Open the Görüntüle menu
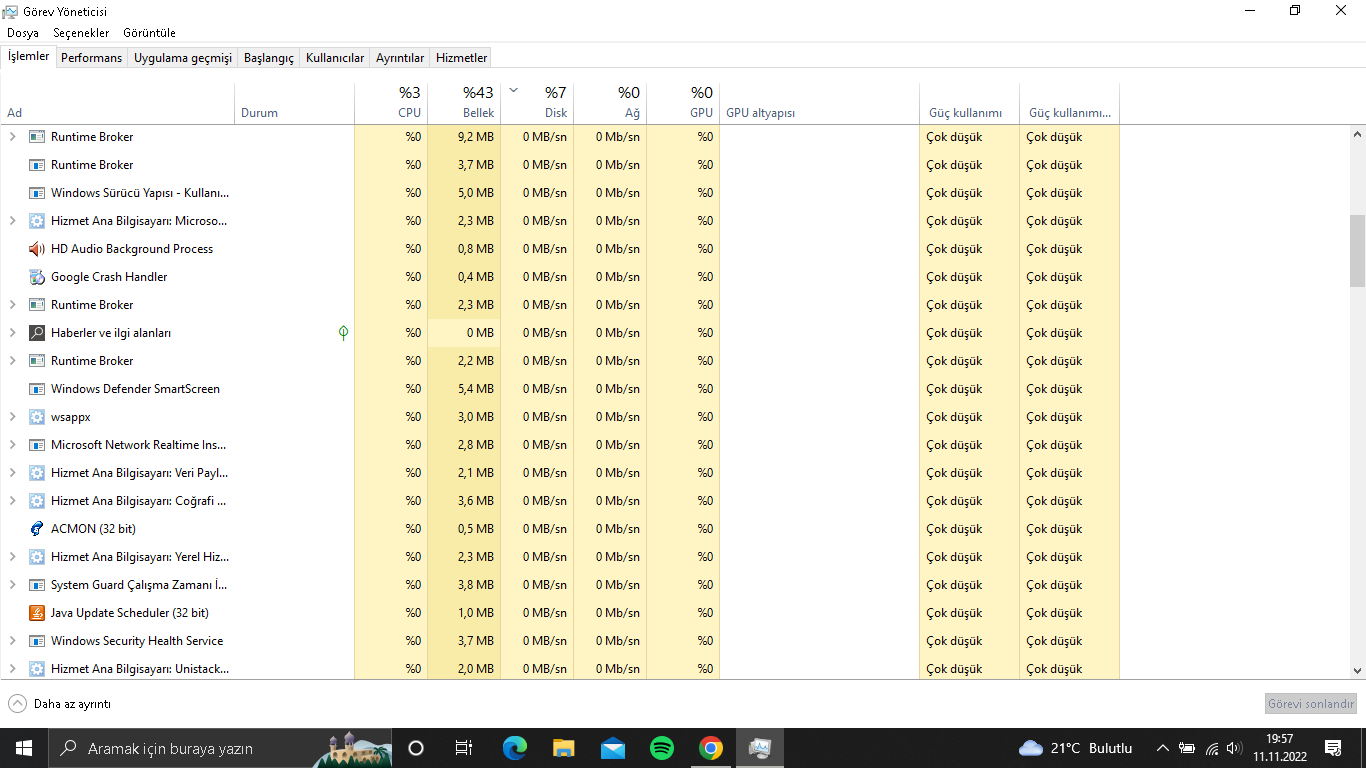Viewport: 1366px width, 768px height. pos(150,33)
